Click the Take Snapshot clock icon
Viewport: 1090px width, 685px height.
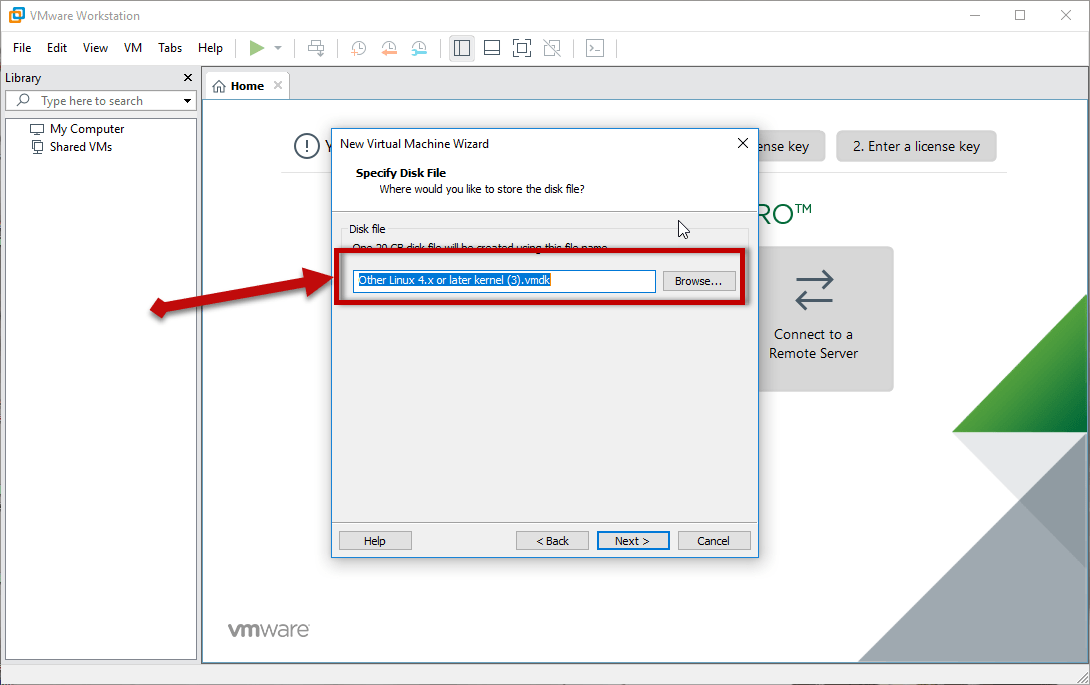[x=358, y=48]
